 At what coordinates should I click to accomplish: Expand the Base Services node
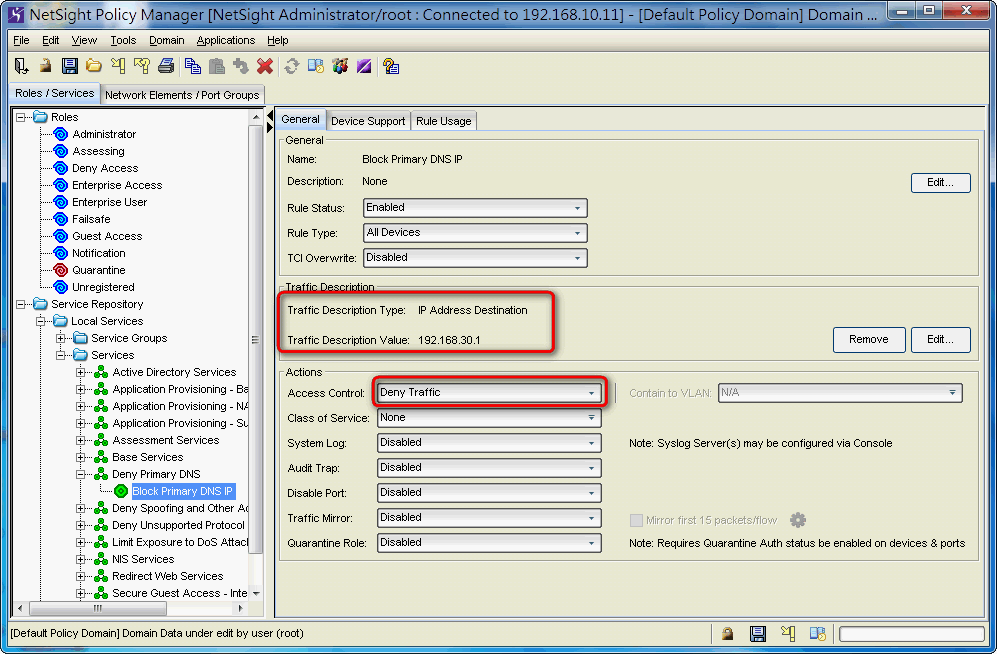click(81, 457)
